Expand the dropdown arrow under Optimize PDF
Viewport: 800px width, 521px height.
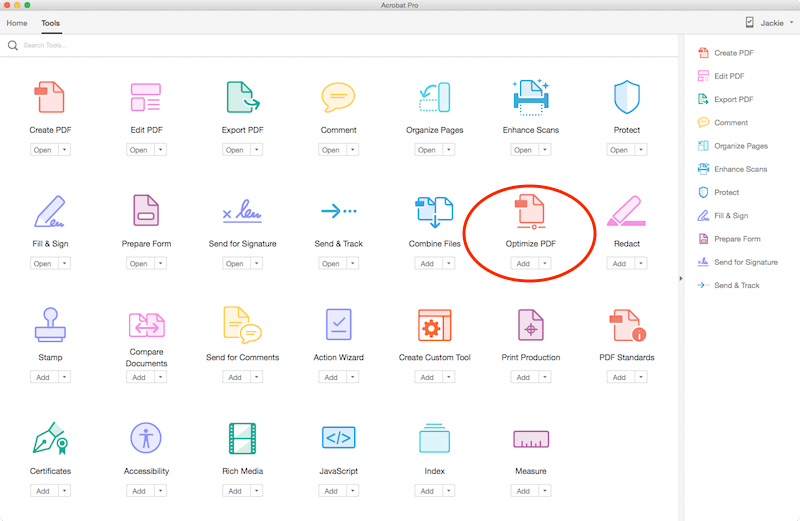point(545,264)
